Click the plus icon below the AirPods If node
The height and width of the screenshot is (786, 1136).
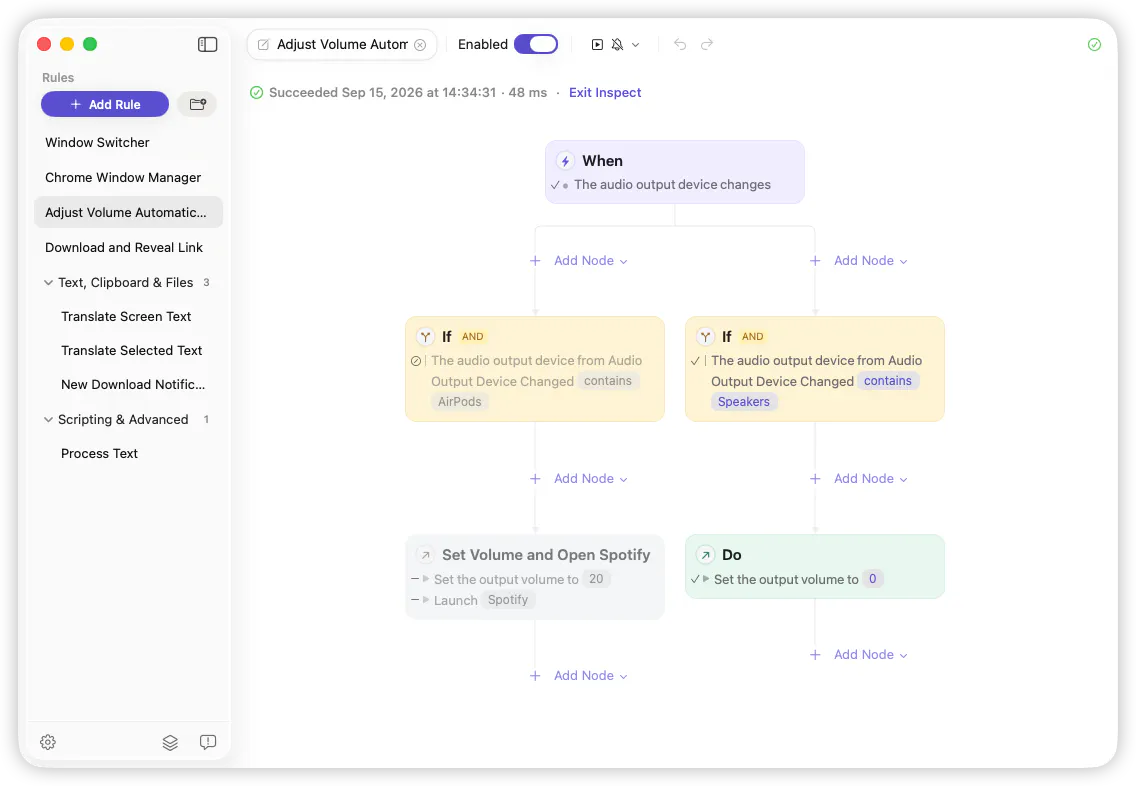(x=535, y=479)
